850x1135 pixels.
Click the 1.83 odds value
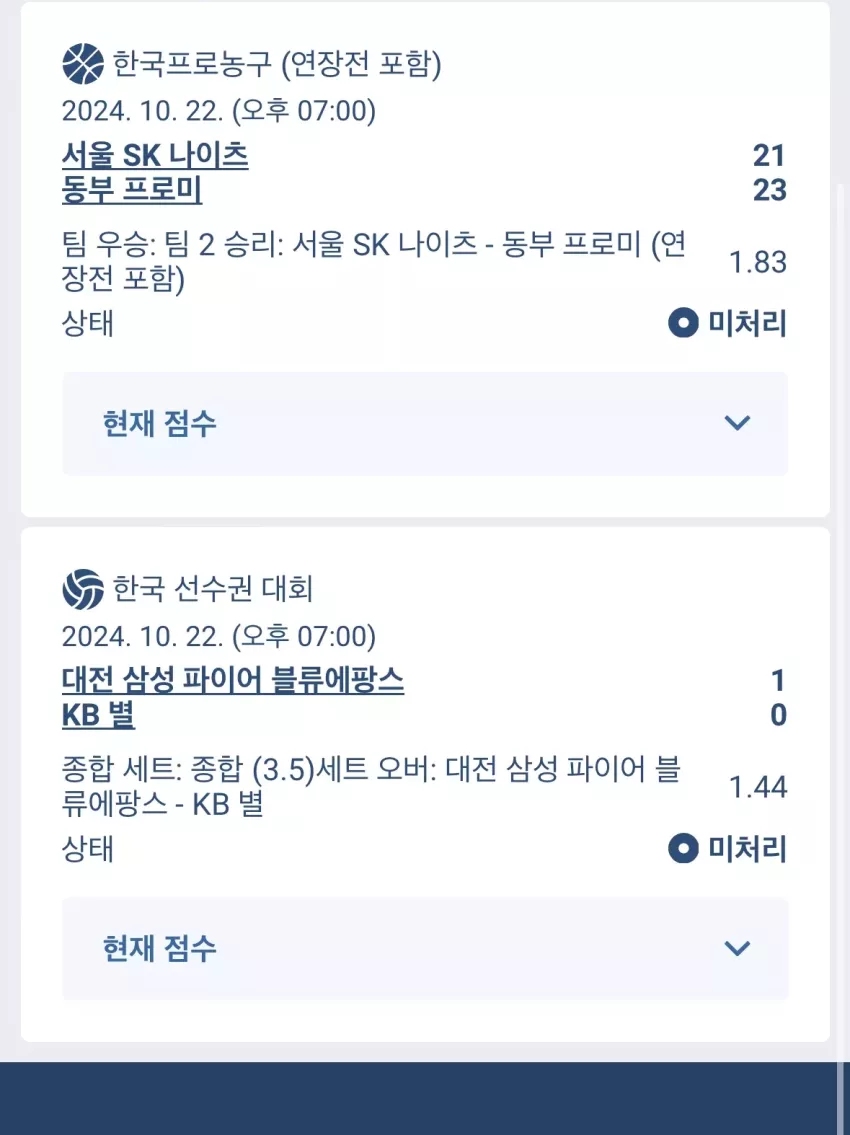(757, 262)
